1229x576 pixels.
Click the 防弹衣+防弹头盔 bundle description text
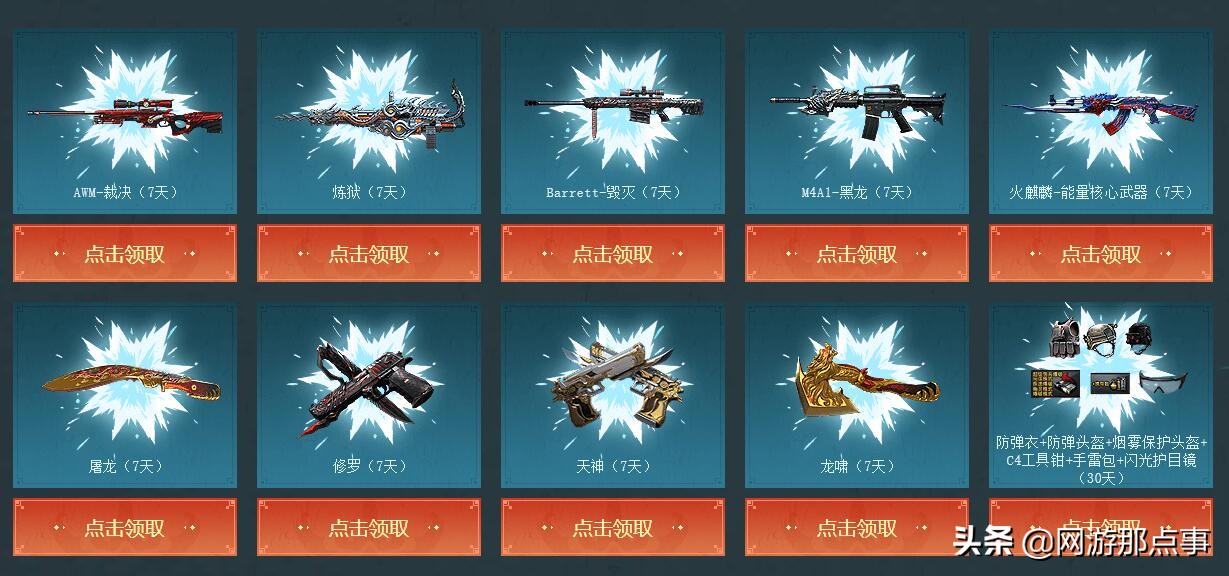coord(1101,460)
